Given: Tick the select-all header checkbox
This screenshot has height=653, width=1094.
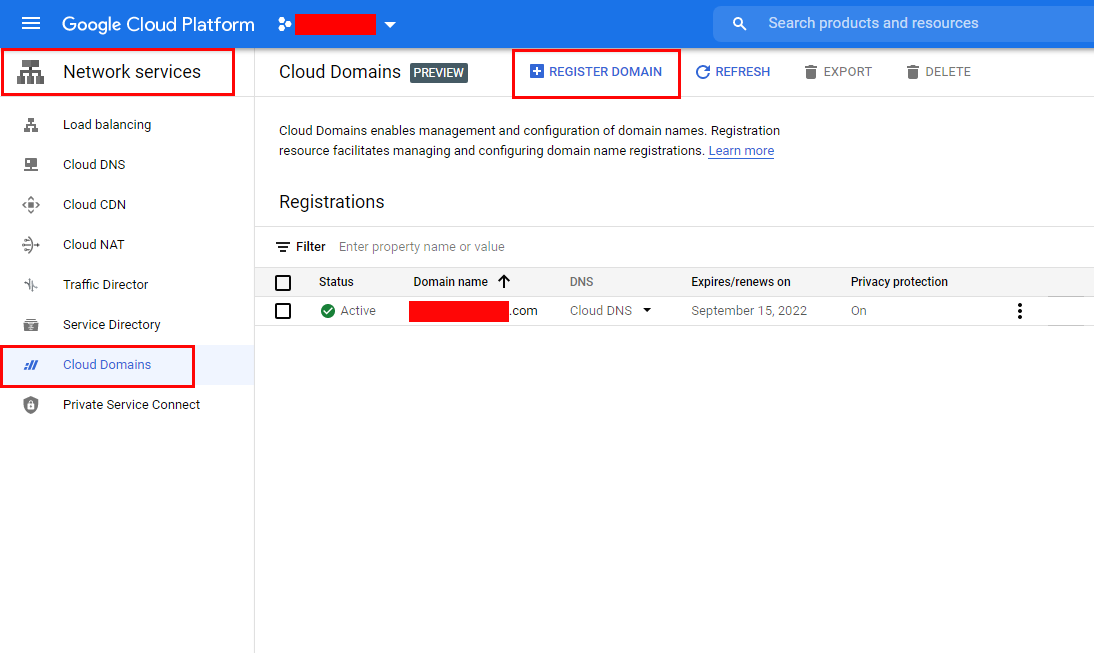Looking at the screenshot, I should pyautogui.click(x=283, y=283).
